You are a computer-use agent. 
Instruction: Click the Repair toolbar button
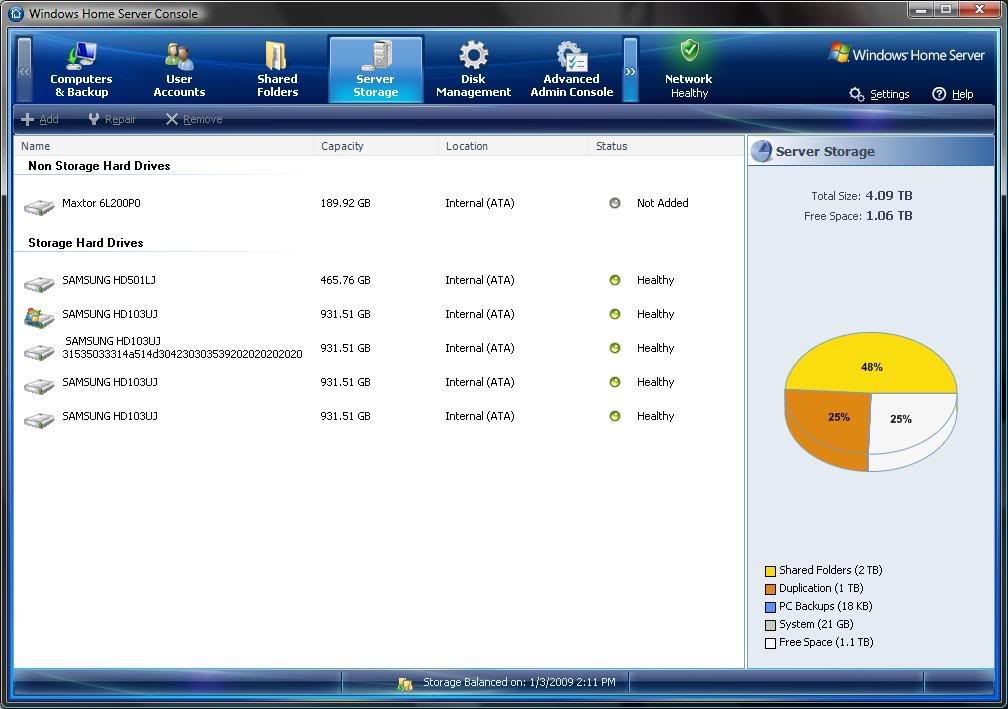(112, 119)
